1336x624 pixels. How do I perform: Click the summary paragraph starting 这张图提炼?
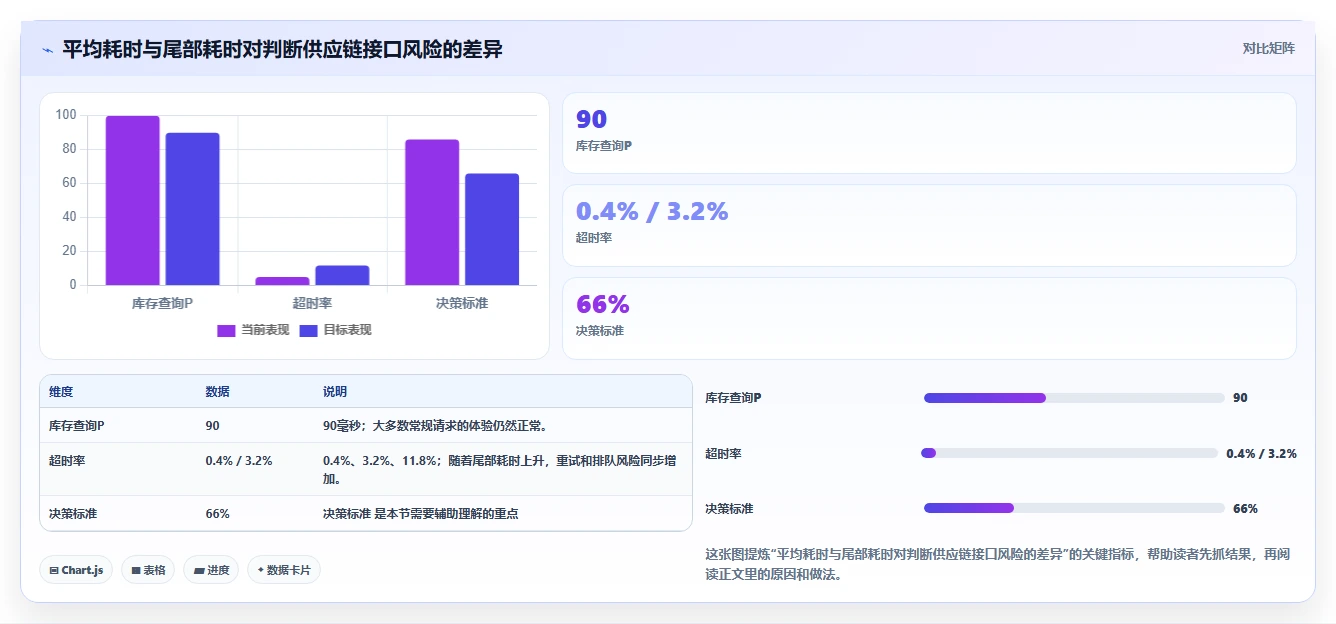click(x=998, y=564)
